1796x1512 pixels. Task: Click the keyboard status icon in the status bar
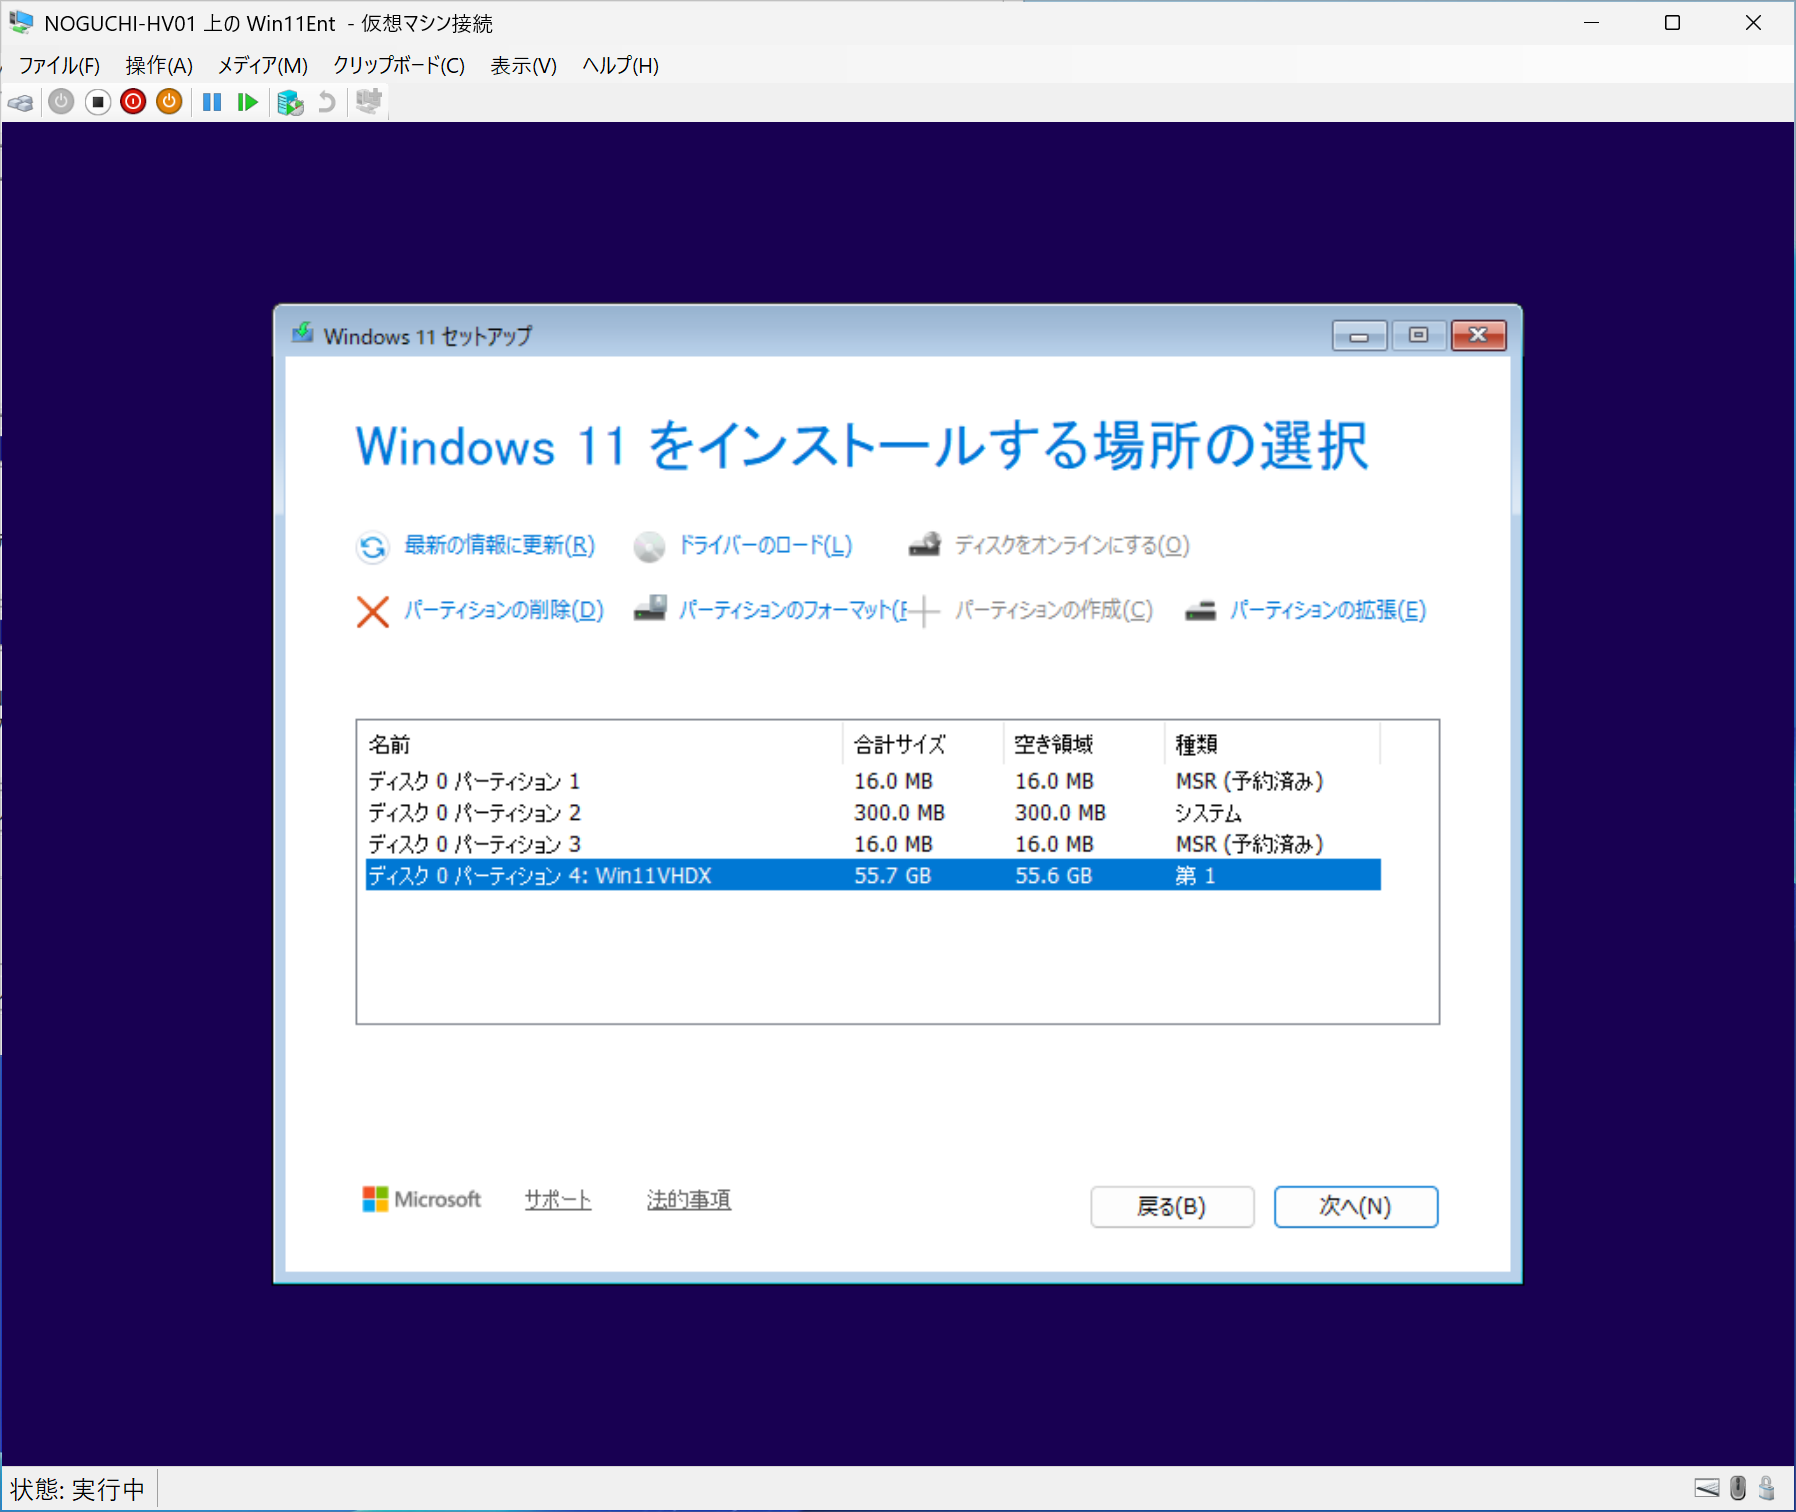(1707, 1488)
